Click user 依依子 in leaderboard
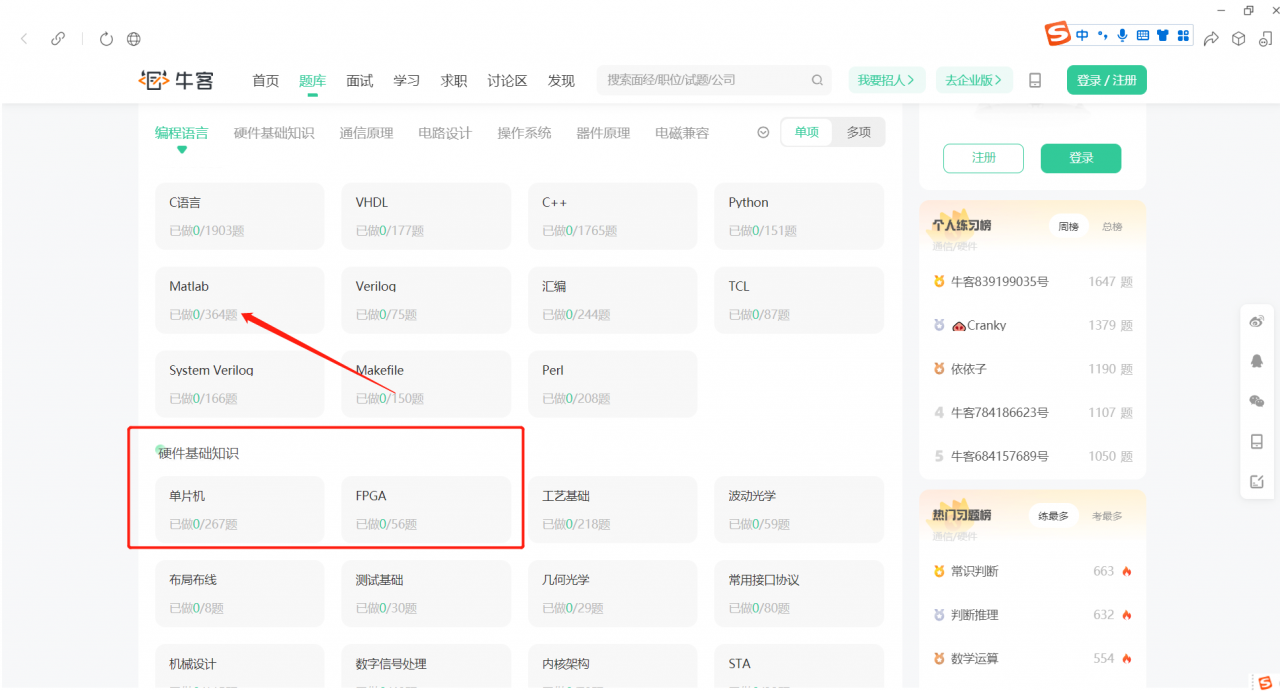This screenshot has height=691, width=1280. pyautogui.click(x=969, y=369)
